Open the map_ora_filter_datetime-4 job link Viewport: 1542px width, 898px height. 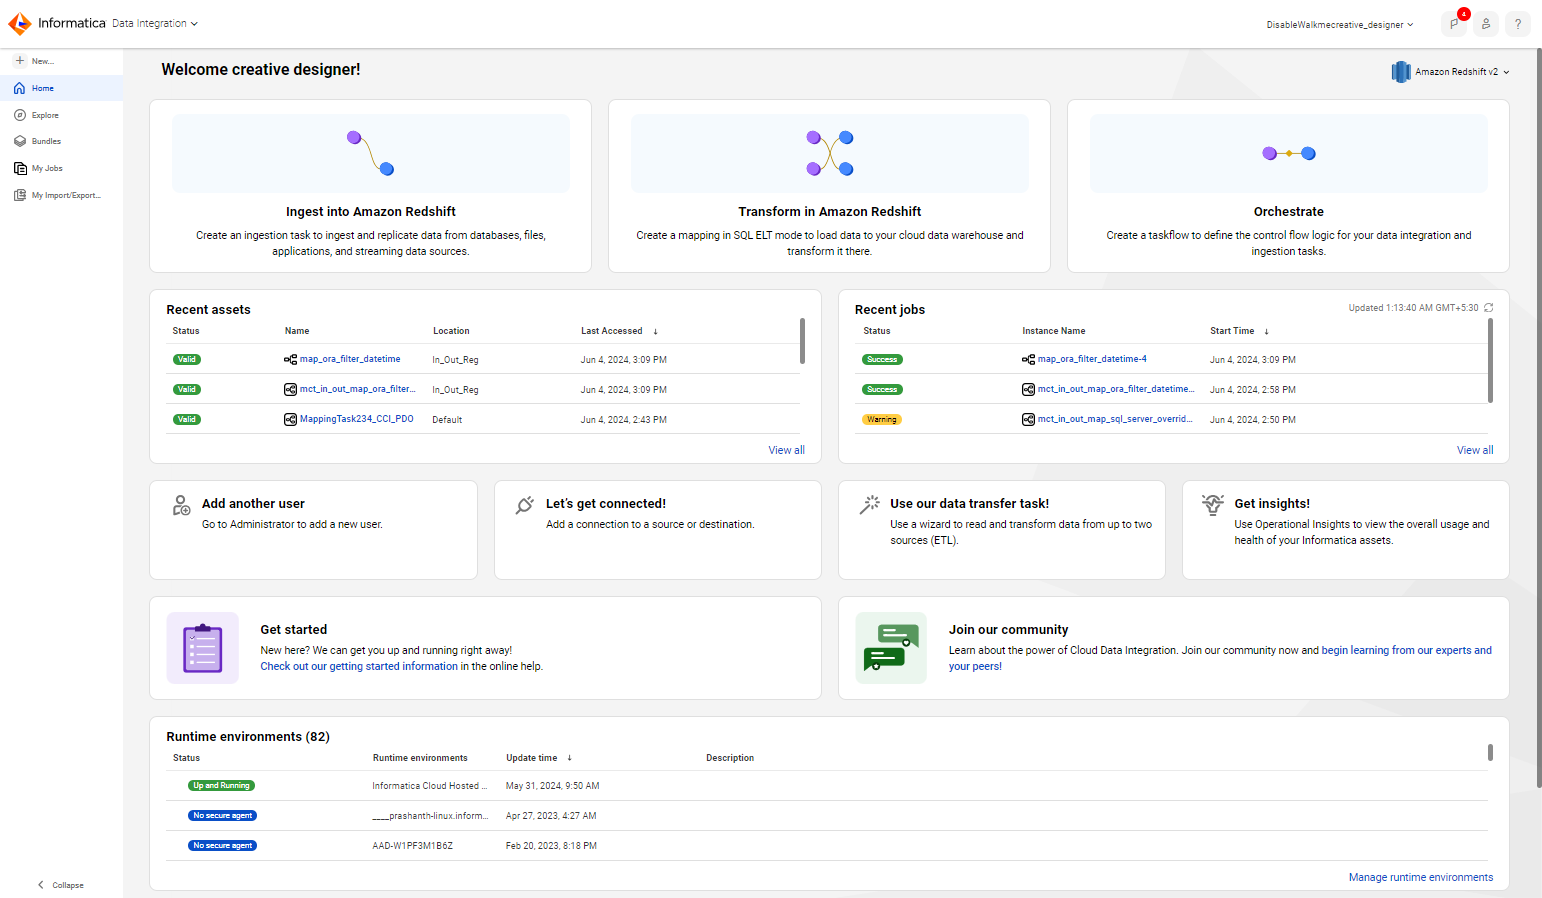(1092, 359)
